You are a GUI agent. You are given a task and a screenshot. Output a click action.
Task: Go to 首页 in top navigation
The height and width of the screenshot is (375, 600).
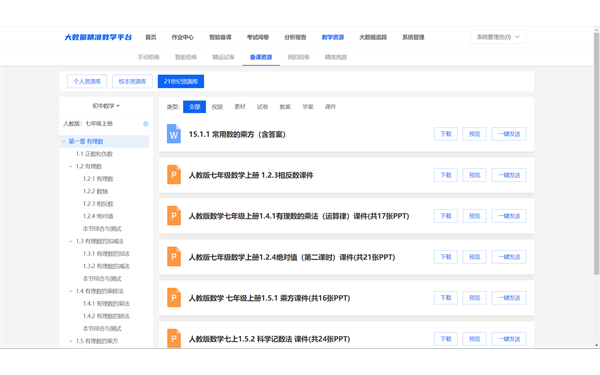coord(151,37)
